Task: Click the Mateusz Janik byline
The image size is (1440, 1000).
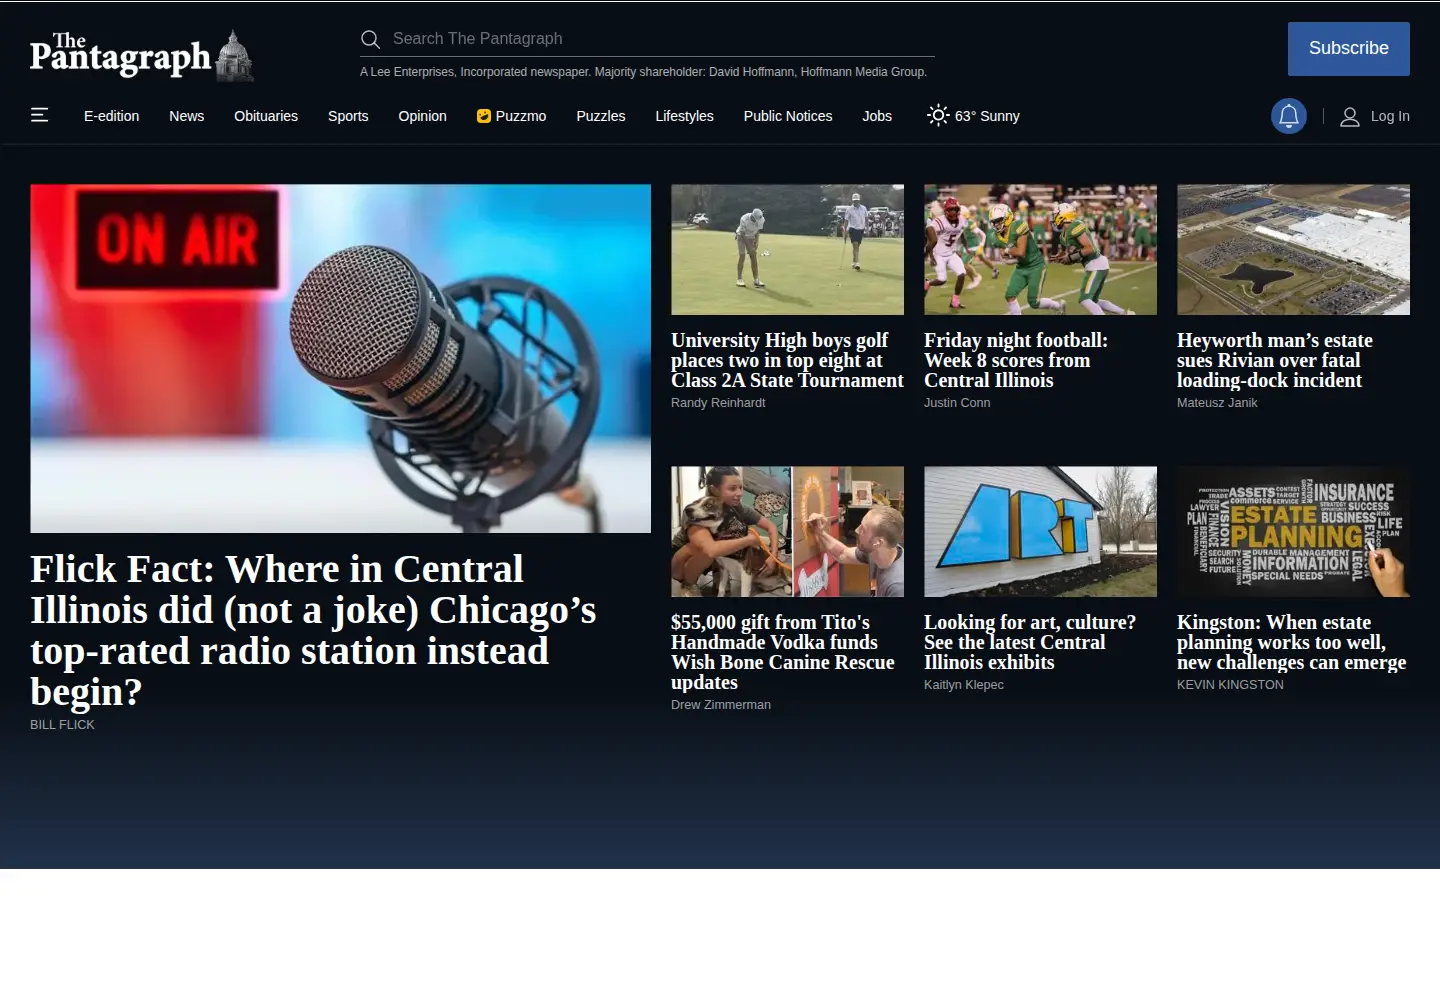Action: pyautogui.click(x=1217, y=402)
